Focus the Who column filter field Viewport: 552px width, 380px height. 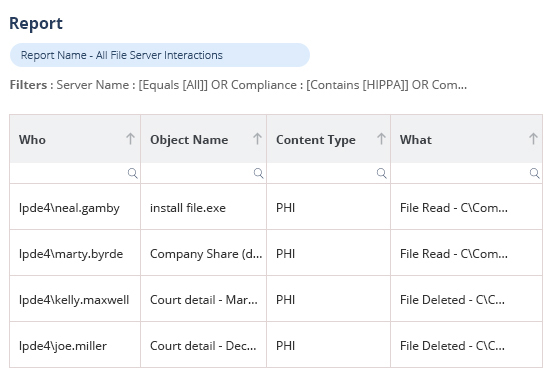click(75, 173)
